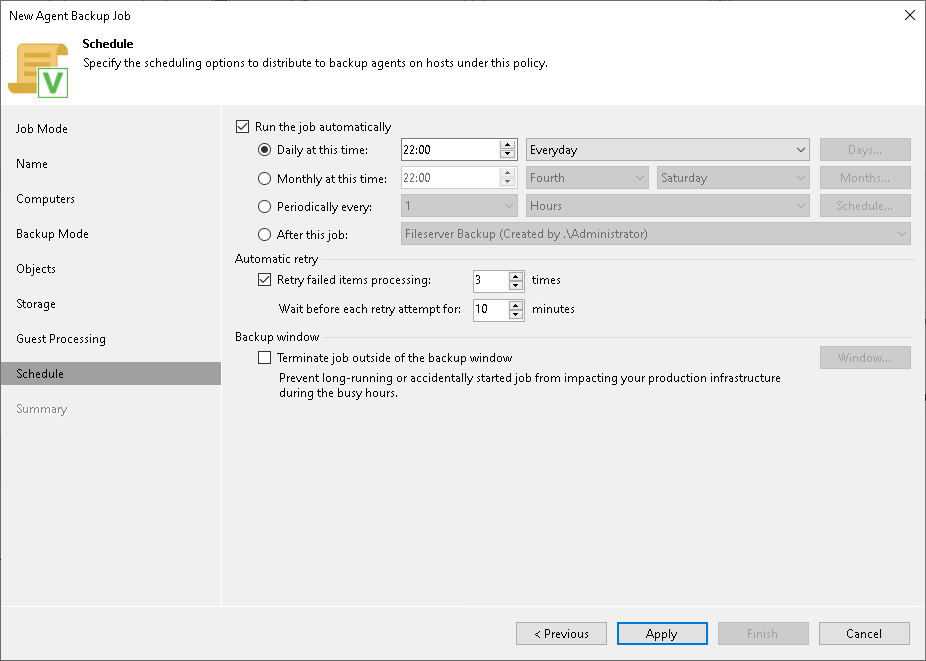This screenshot has height=661, width=926.
Task: Switch to the Storage step
Action: (x=35, y=303)
